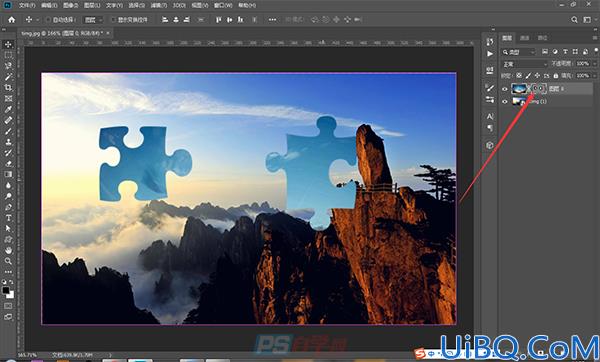The height and width of the screenshot is (362, 600).
Task: Open the Actions panel play icon
Action: (x=490, y=54)
